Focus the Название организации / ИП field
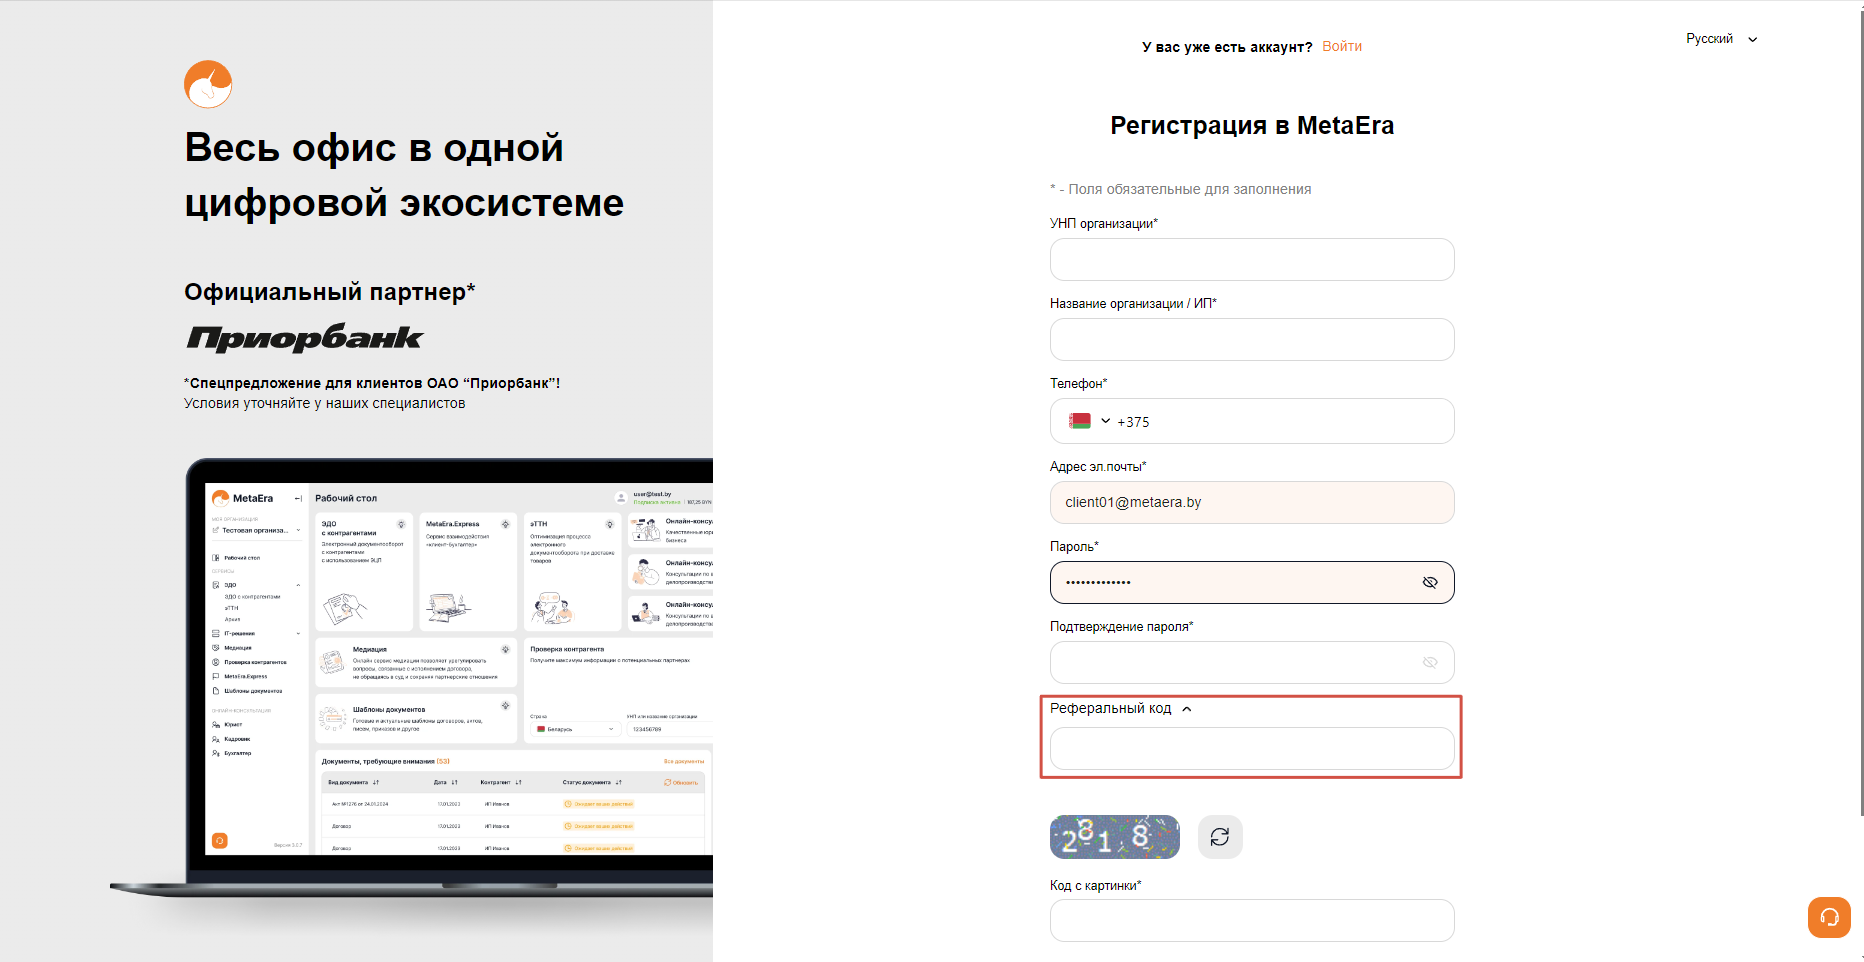Image resolution: width=1864 pixels, height=962 pixels. 1252,339
